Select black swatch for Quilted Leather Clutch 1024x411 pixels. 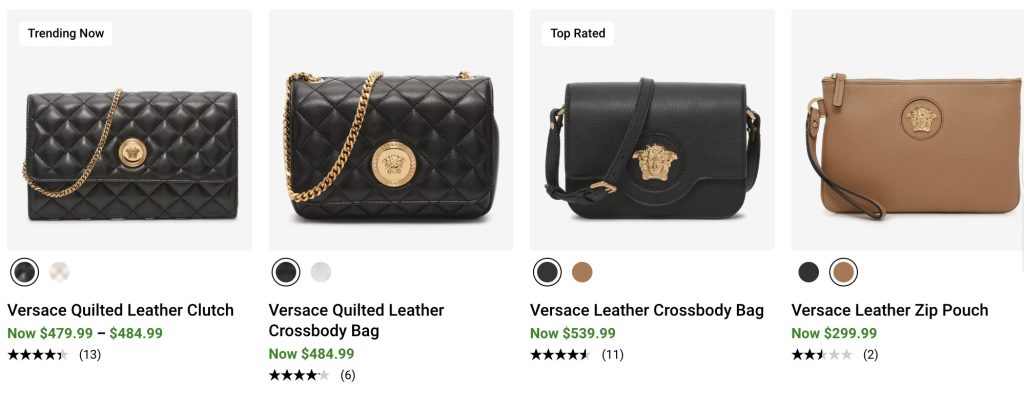tap(24, 271)
